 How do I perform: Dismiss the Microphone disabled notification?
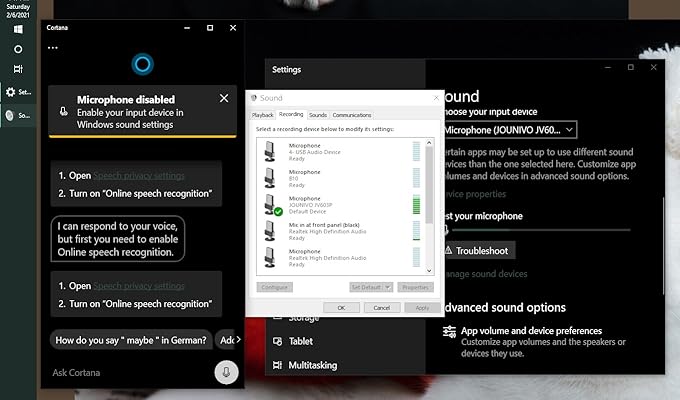(x=222, y=99)
